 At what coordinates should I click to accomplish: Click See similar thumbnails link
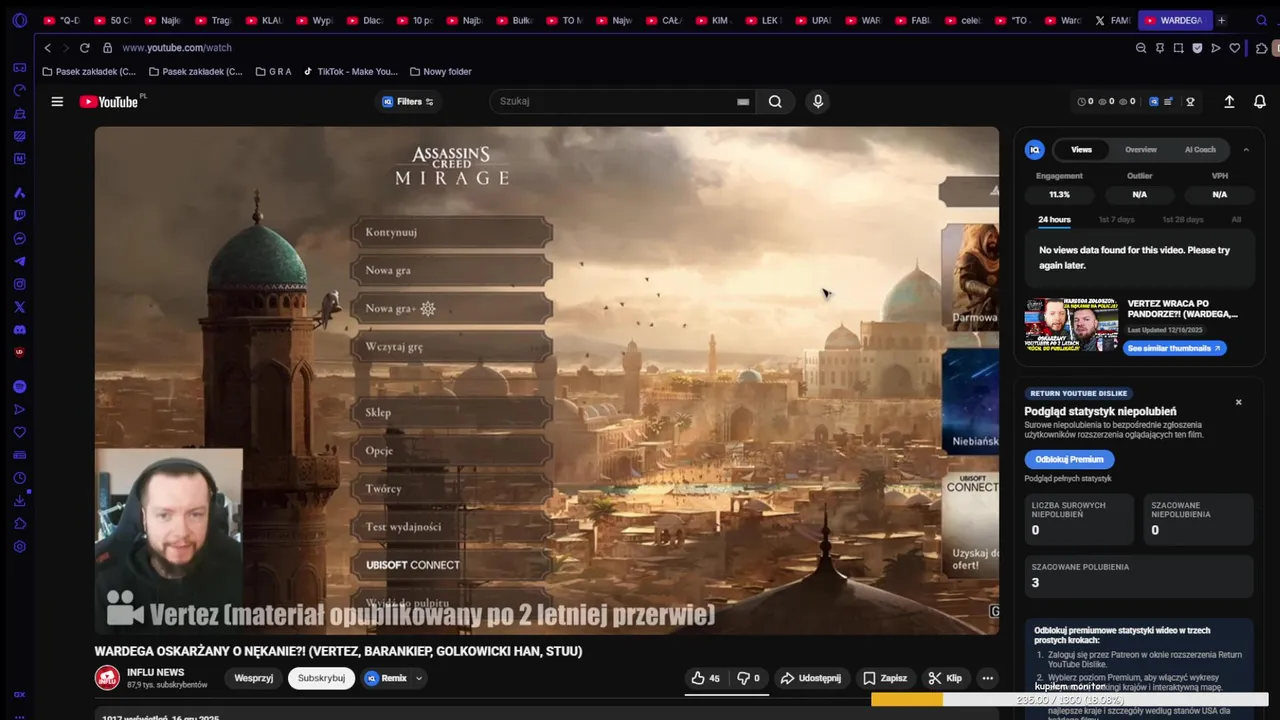tap(1174, 348)
